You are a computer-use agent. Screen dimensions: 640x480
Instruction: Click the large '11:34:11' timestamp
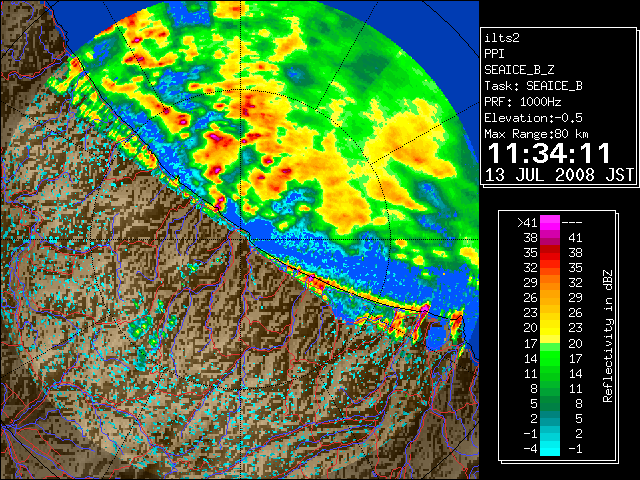549,153
